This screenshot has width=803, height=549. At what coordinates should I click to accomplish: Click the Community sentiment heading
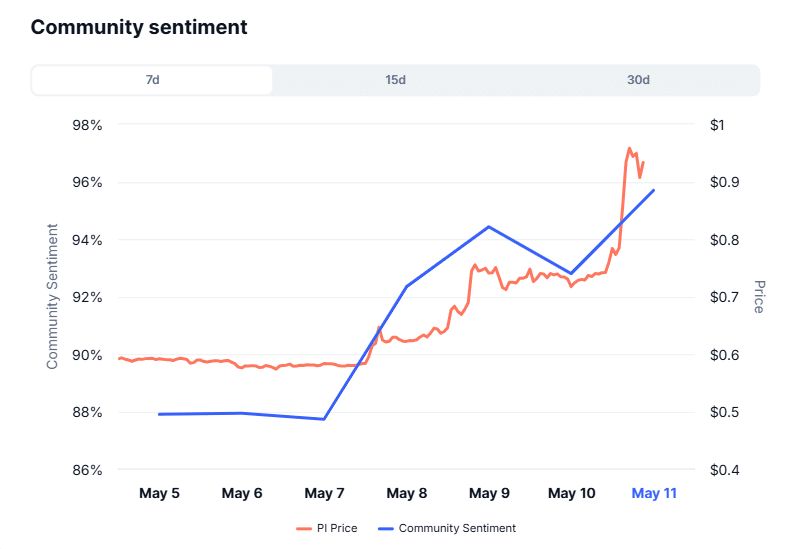click(x=139, y=27)
